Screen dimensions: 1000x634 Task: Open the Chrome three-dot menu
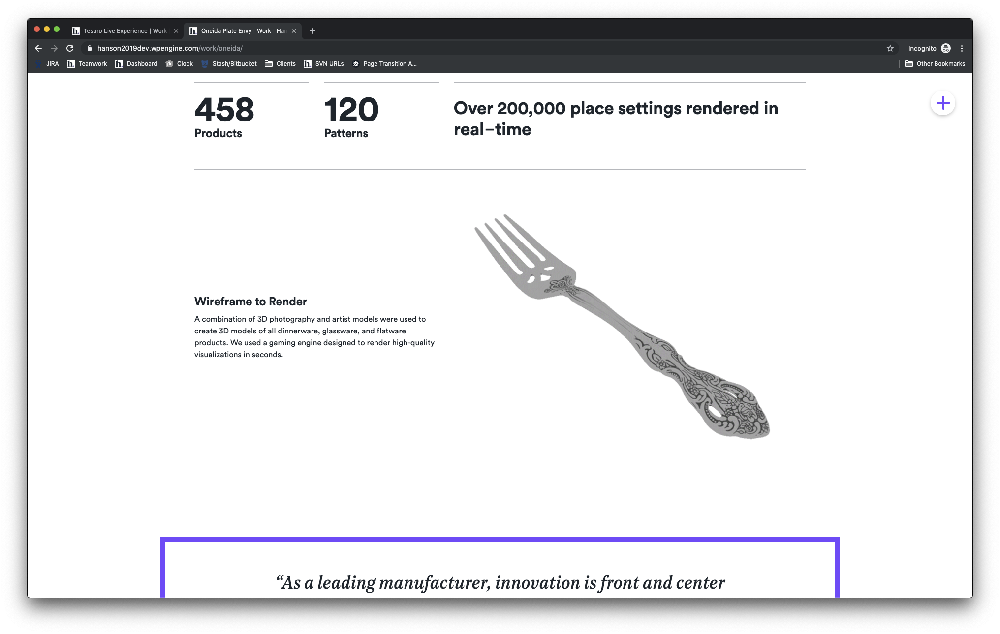962,48
